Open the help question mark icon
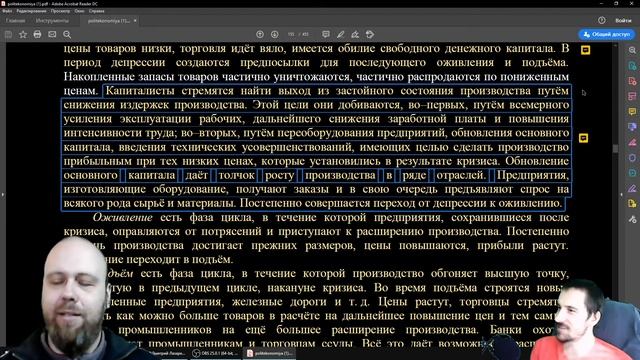This screenshot has height=360, width=640. pyautogui.click(x=602, y=20)
